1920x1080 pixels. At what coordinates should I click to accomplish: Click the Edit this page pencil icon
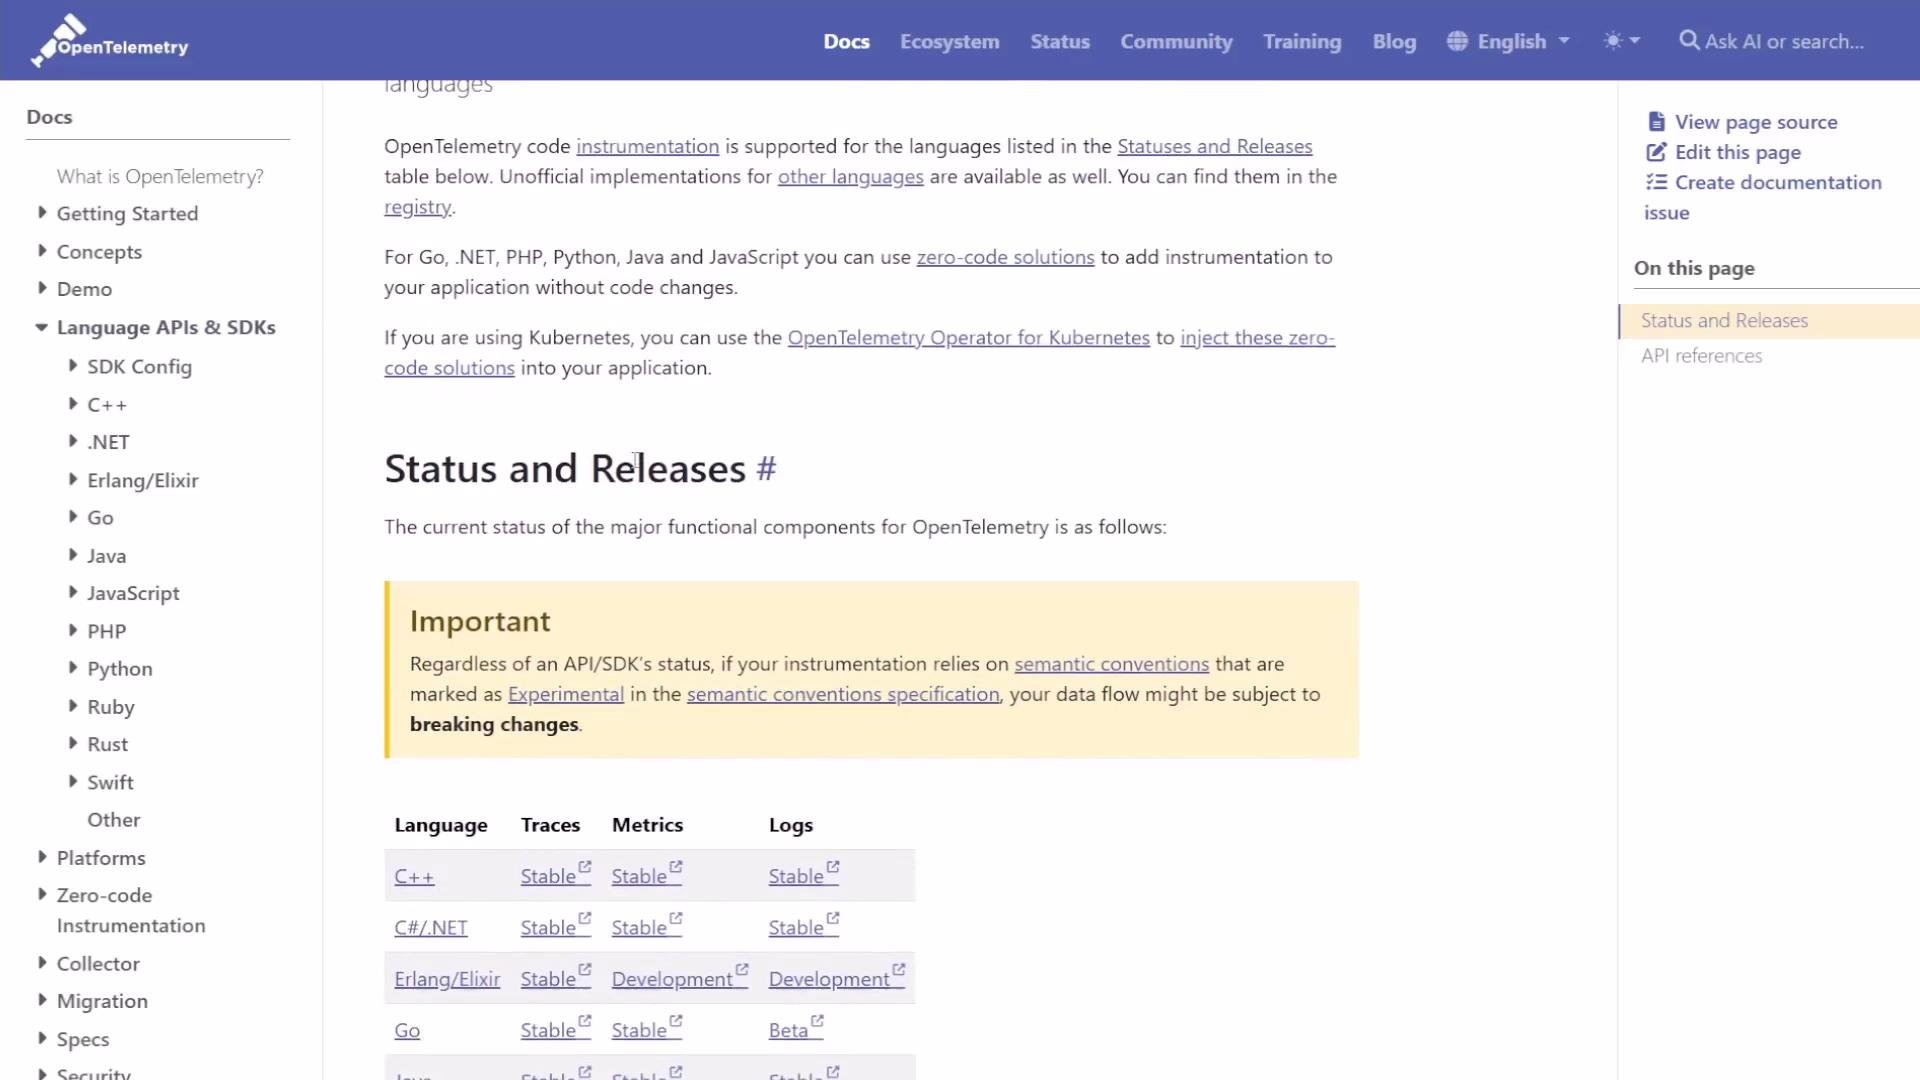pos(1656,152)
